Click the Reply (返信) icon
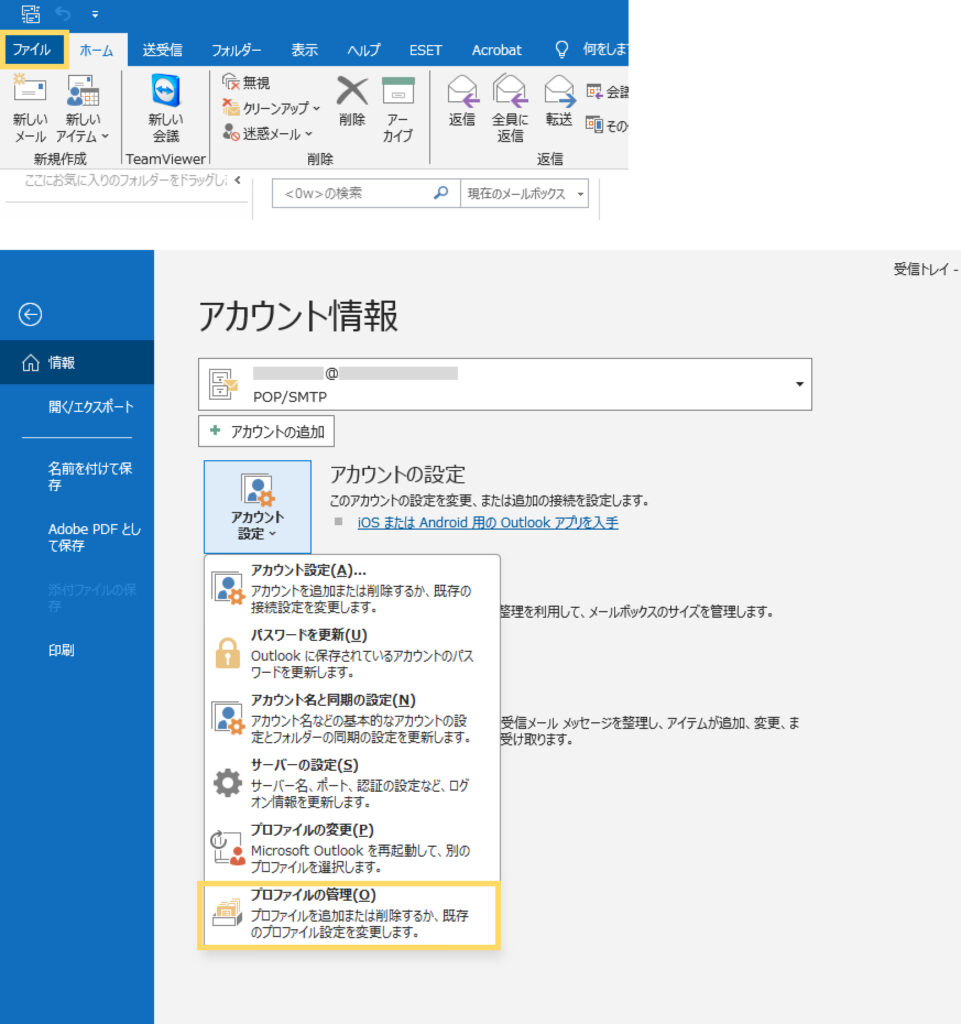This screenshot has height=1024, width=961. point(462,92)
